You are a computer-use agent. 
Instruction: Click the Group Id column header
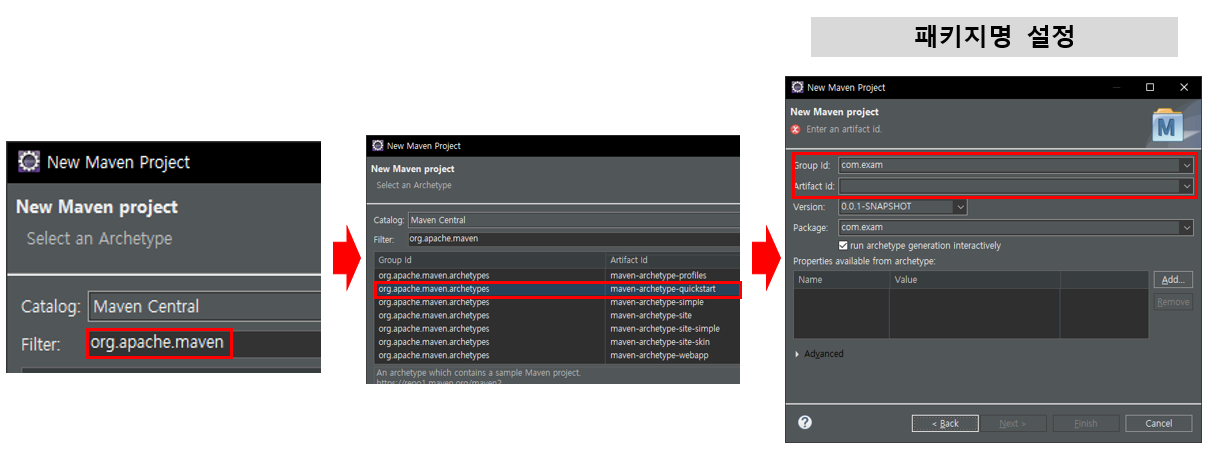[x=490, y=260]
